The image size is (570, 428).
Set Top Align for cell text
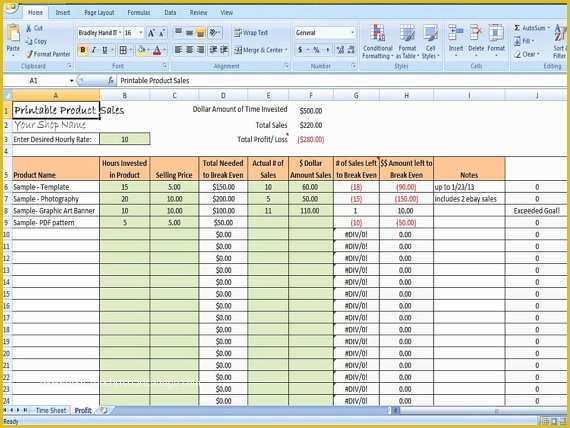coord(178,33)
